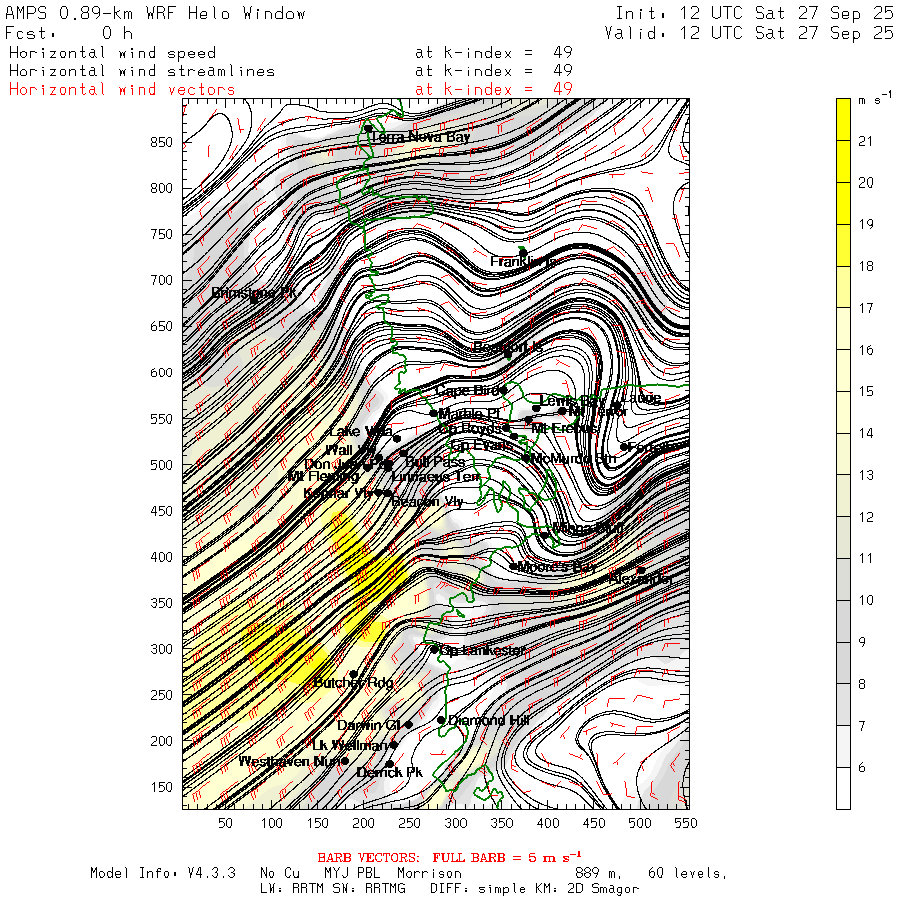The image size is (900, 900).
Task: Click the colorbar value label 21
Action: (x=865, y=141)
